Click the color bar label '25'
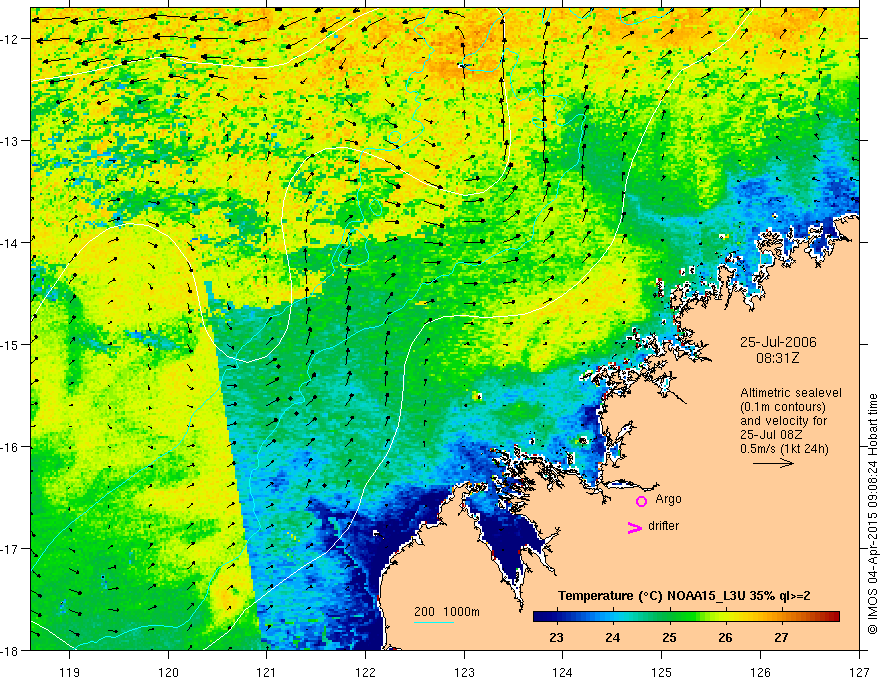Screen dimensions: 880x680 point(669,638)
